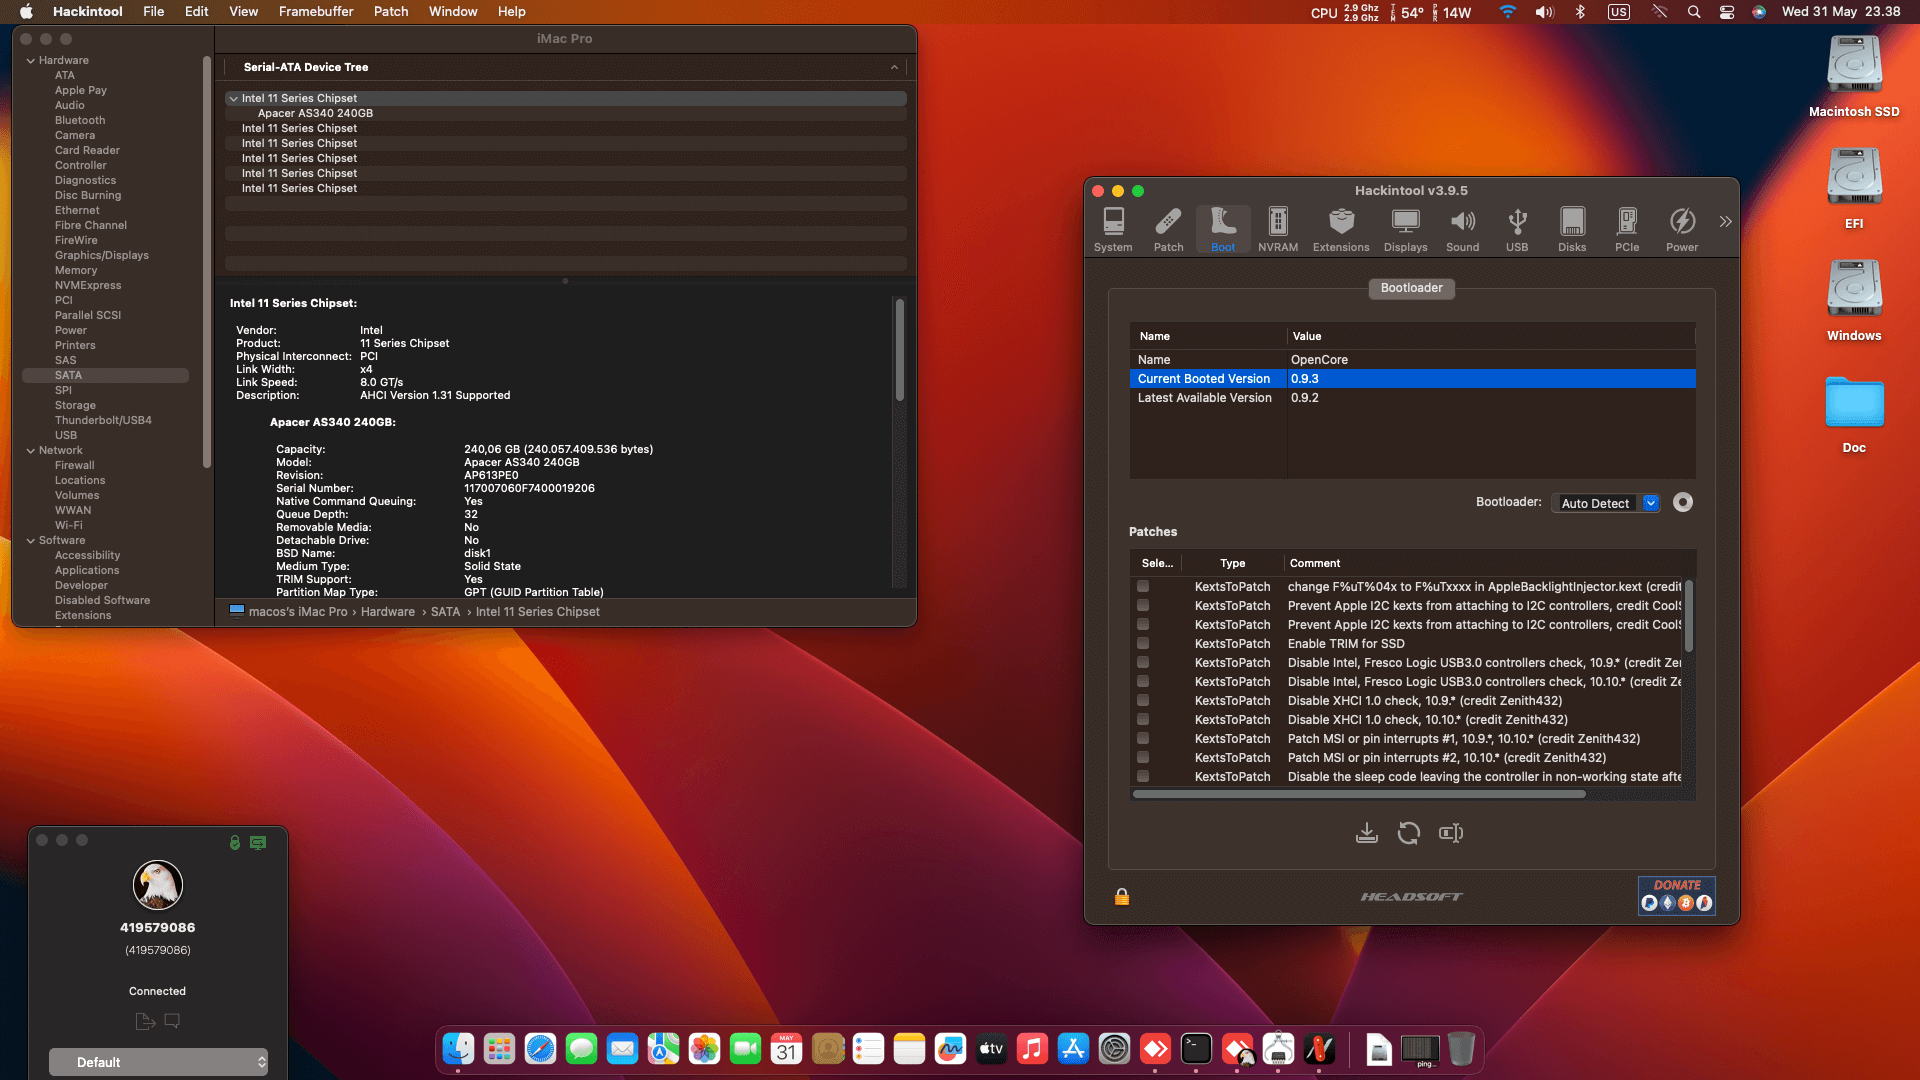Viewport: 1920px width, 1080px height.
Task: Open the NVRAM section of Hackintool
Action: [1277, 228]
